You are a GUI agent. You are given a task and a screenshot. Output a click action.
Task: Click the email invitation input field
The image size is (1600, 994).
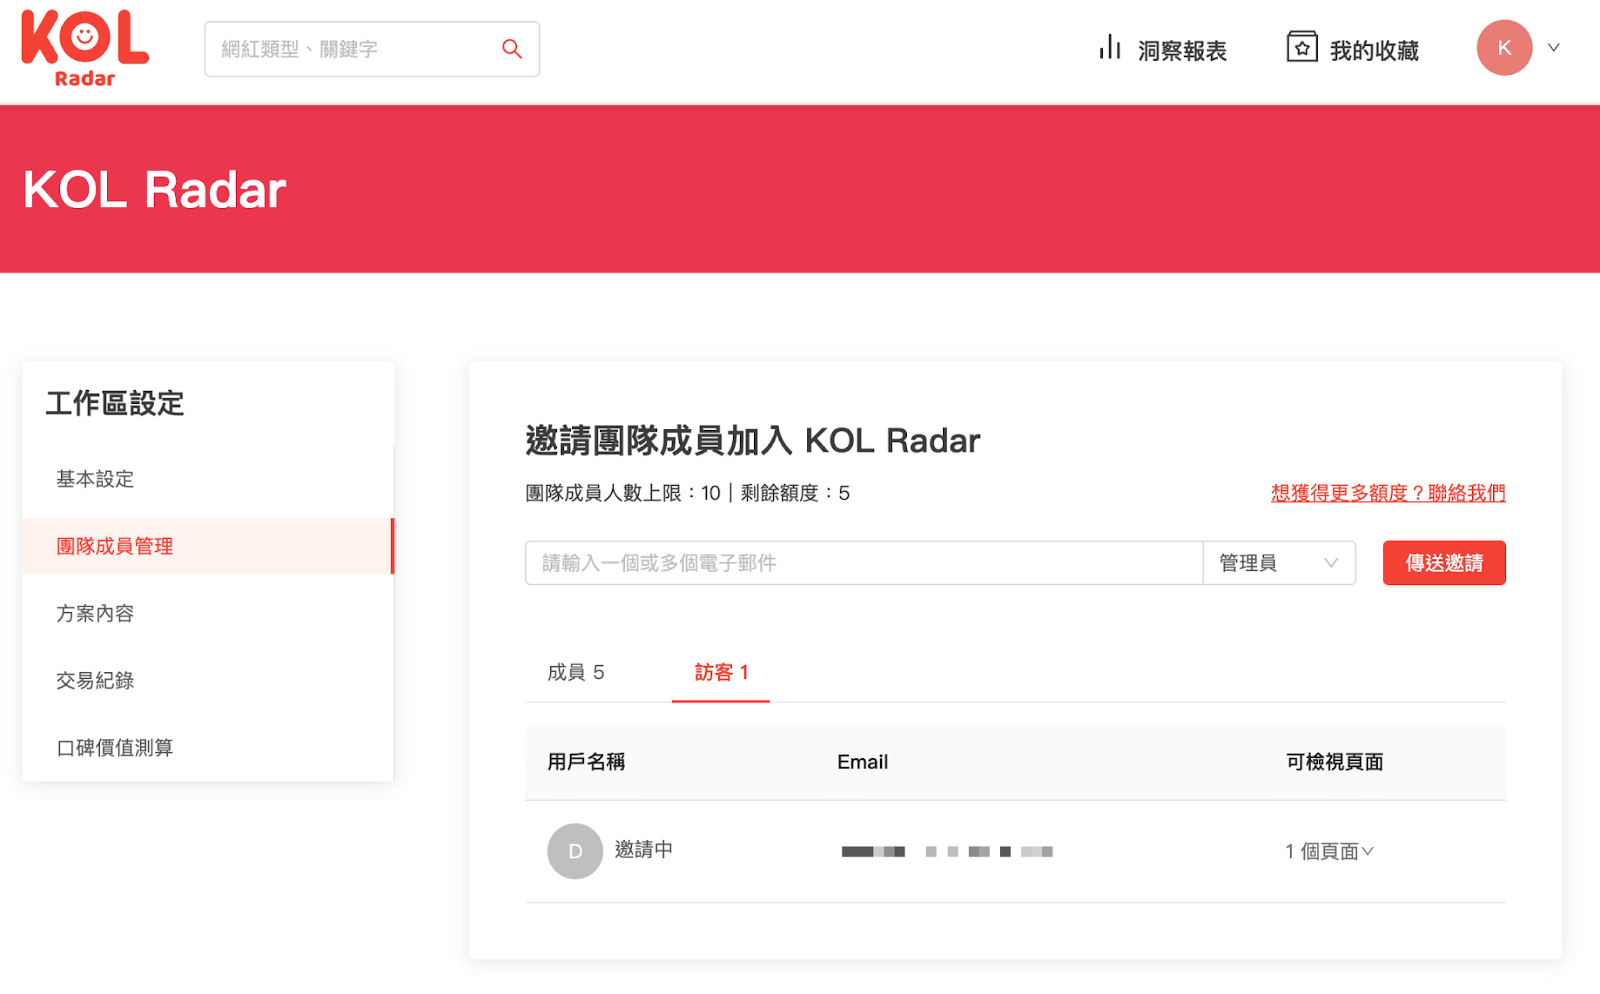click(x=864, y=563)
